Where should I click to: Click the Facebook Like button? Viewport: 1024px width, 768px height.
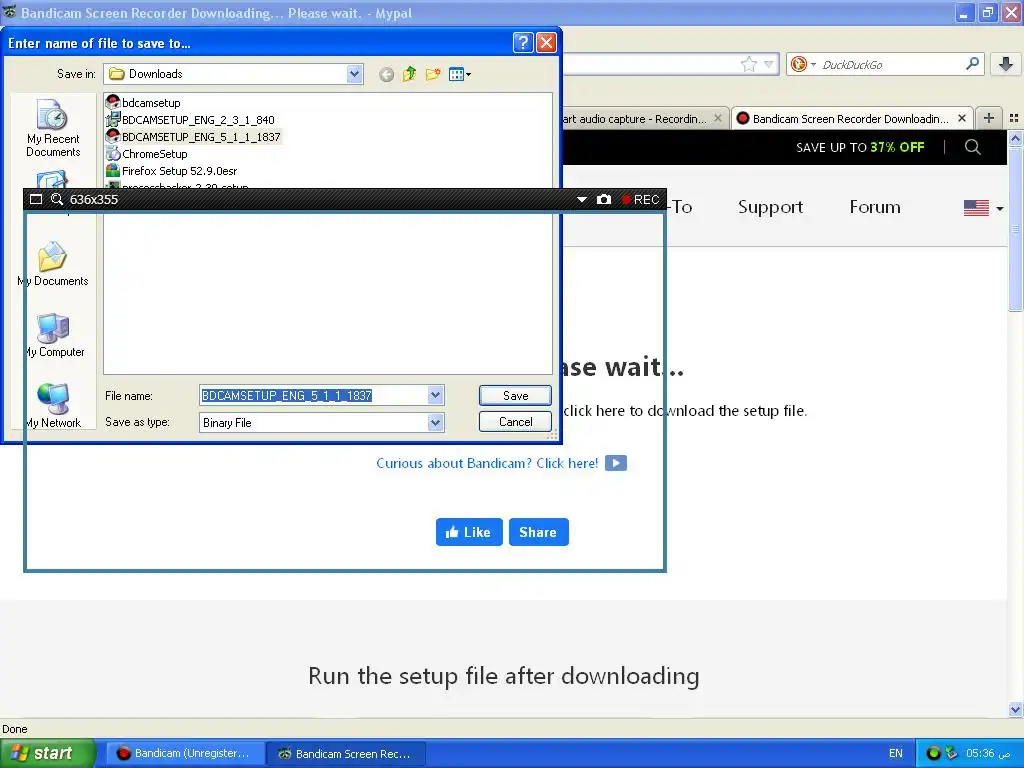click(469, 532)
